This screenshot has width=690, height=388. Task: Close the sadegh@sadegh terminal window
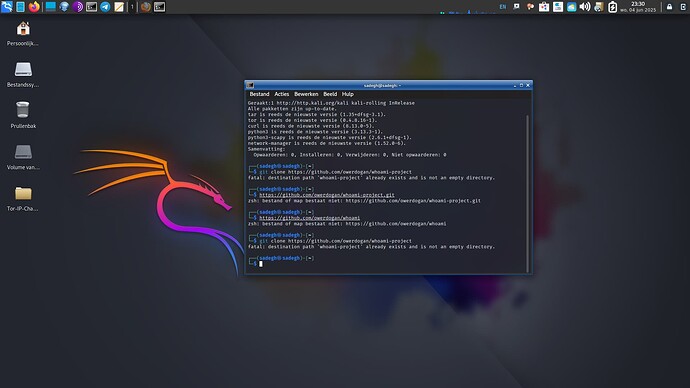[528, 85]
